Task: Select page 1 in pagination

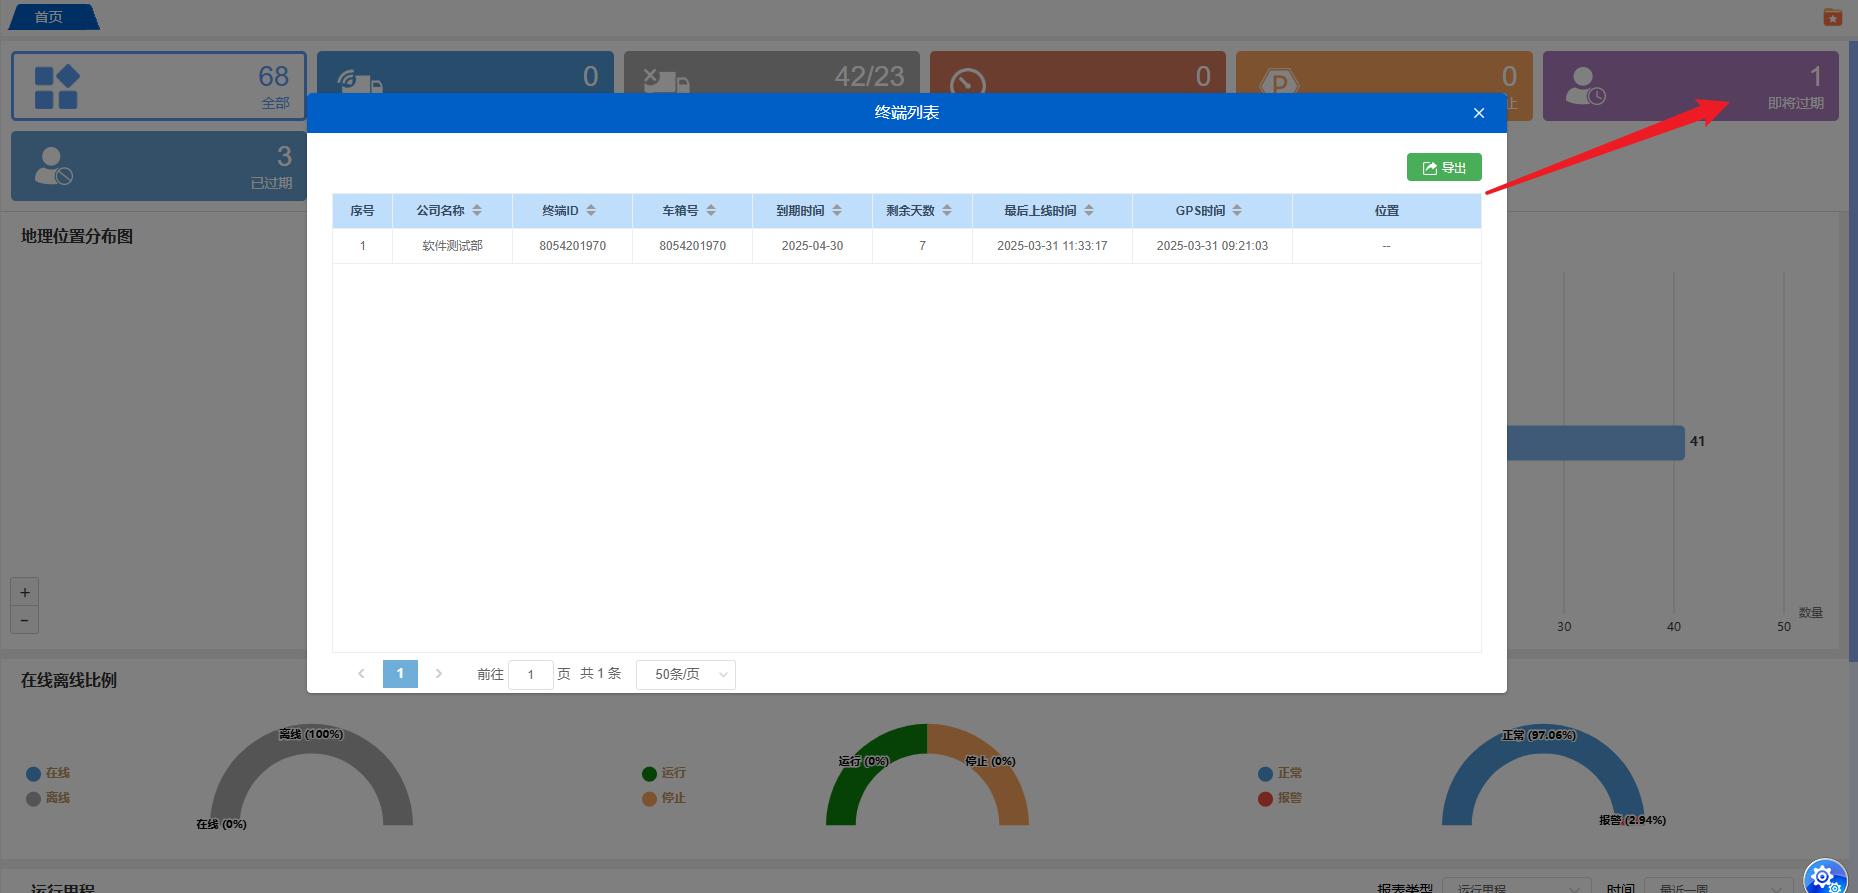Action: 400,674
